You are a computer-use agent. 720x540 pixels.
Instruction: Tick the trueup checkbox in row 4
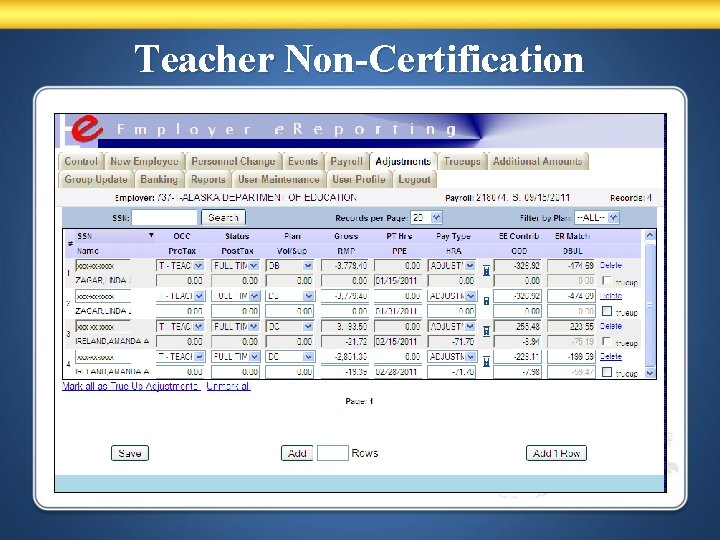pyautogui.click(x=607, y=371)
